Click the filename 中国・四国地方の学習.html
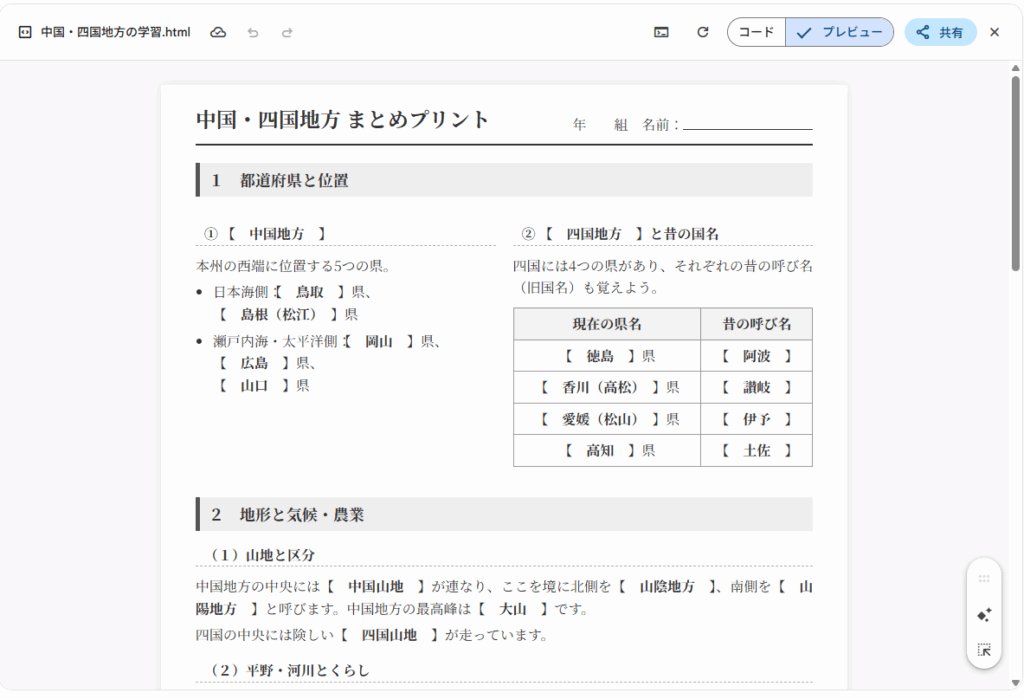The height and width of the screenshot is (699, 1024). (115, 32)
